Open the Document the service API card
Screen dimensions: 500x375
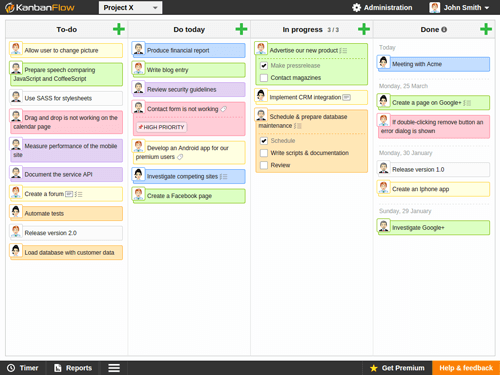click(66, 174)
